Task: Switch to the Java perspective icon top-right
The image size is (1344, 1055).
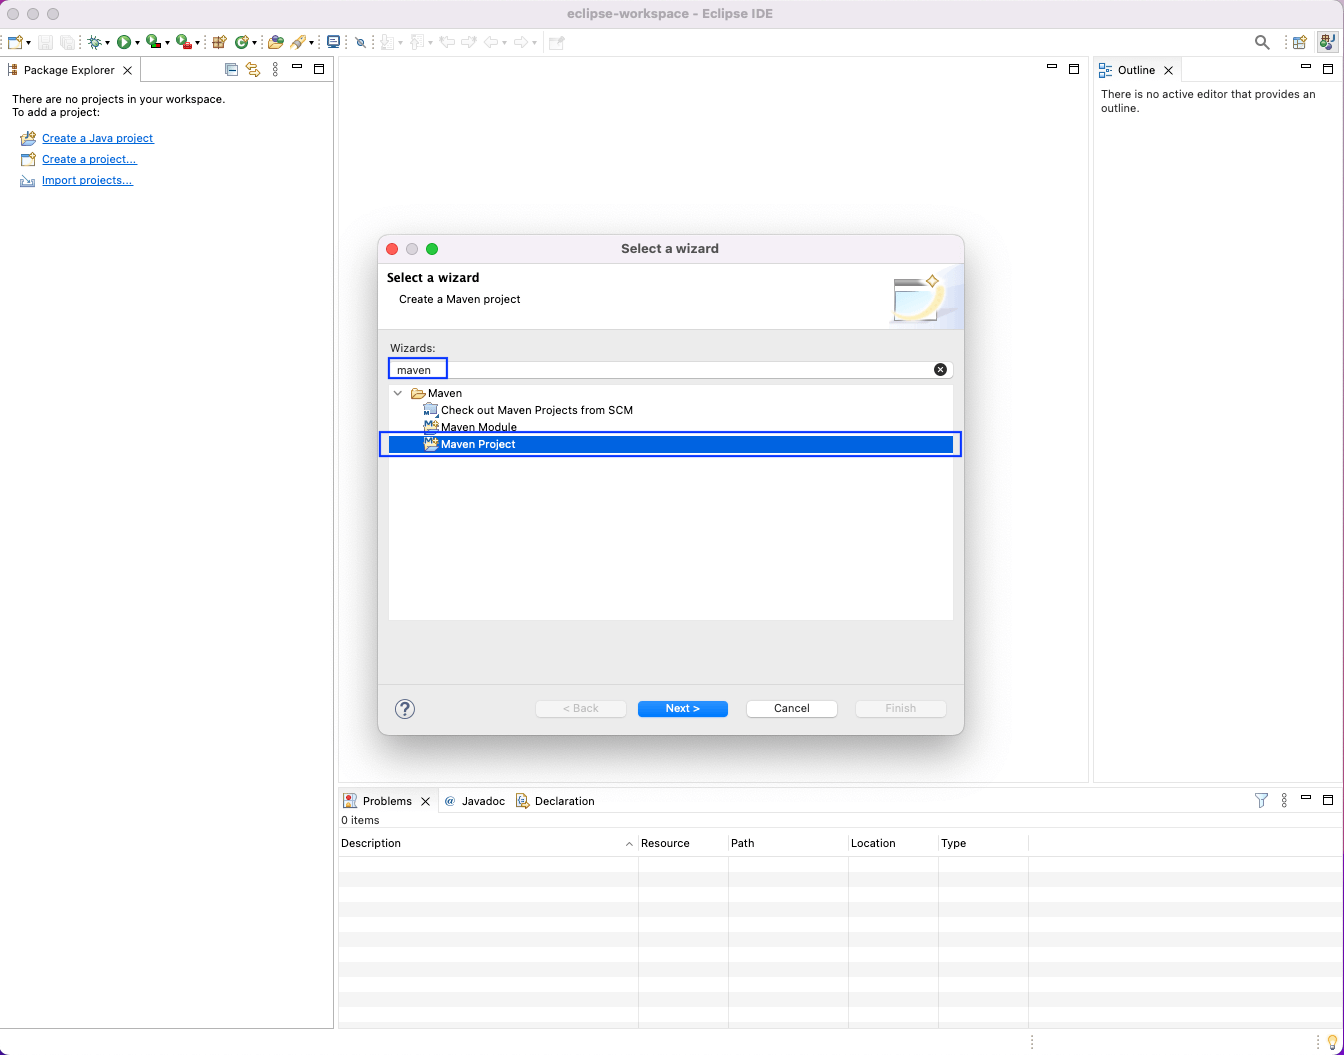Action: pos(1327,42)
